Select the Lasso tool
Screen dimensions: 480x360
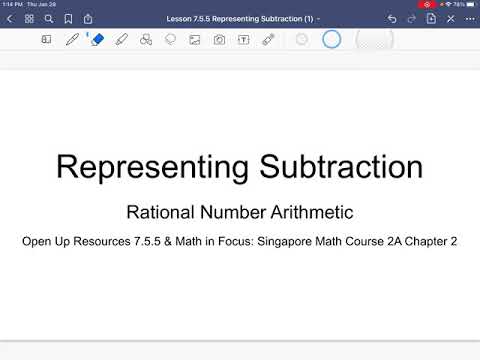click(170, 39)
